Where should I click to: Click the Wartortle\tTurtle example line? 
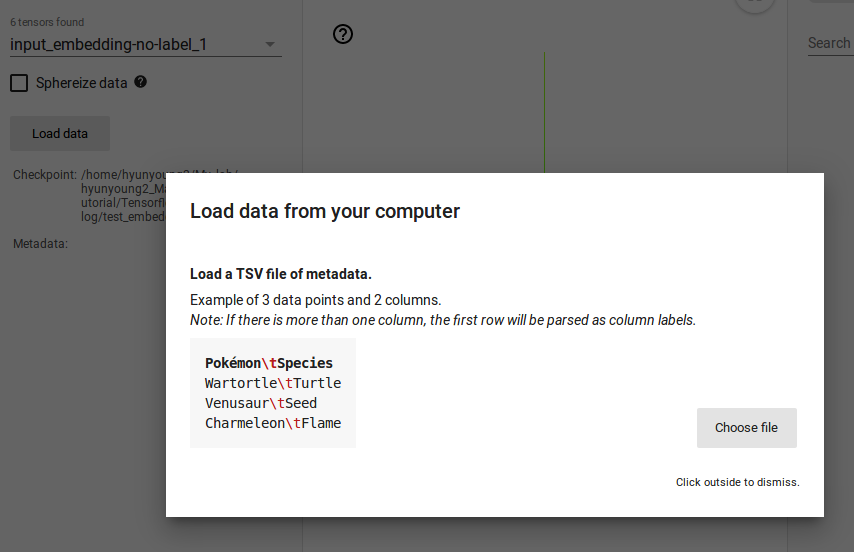(x=273, y=383)
